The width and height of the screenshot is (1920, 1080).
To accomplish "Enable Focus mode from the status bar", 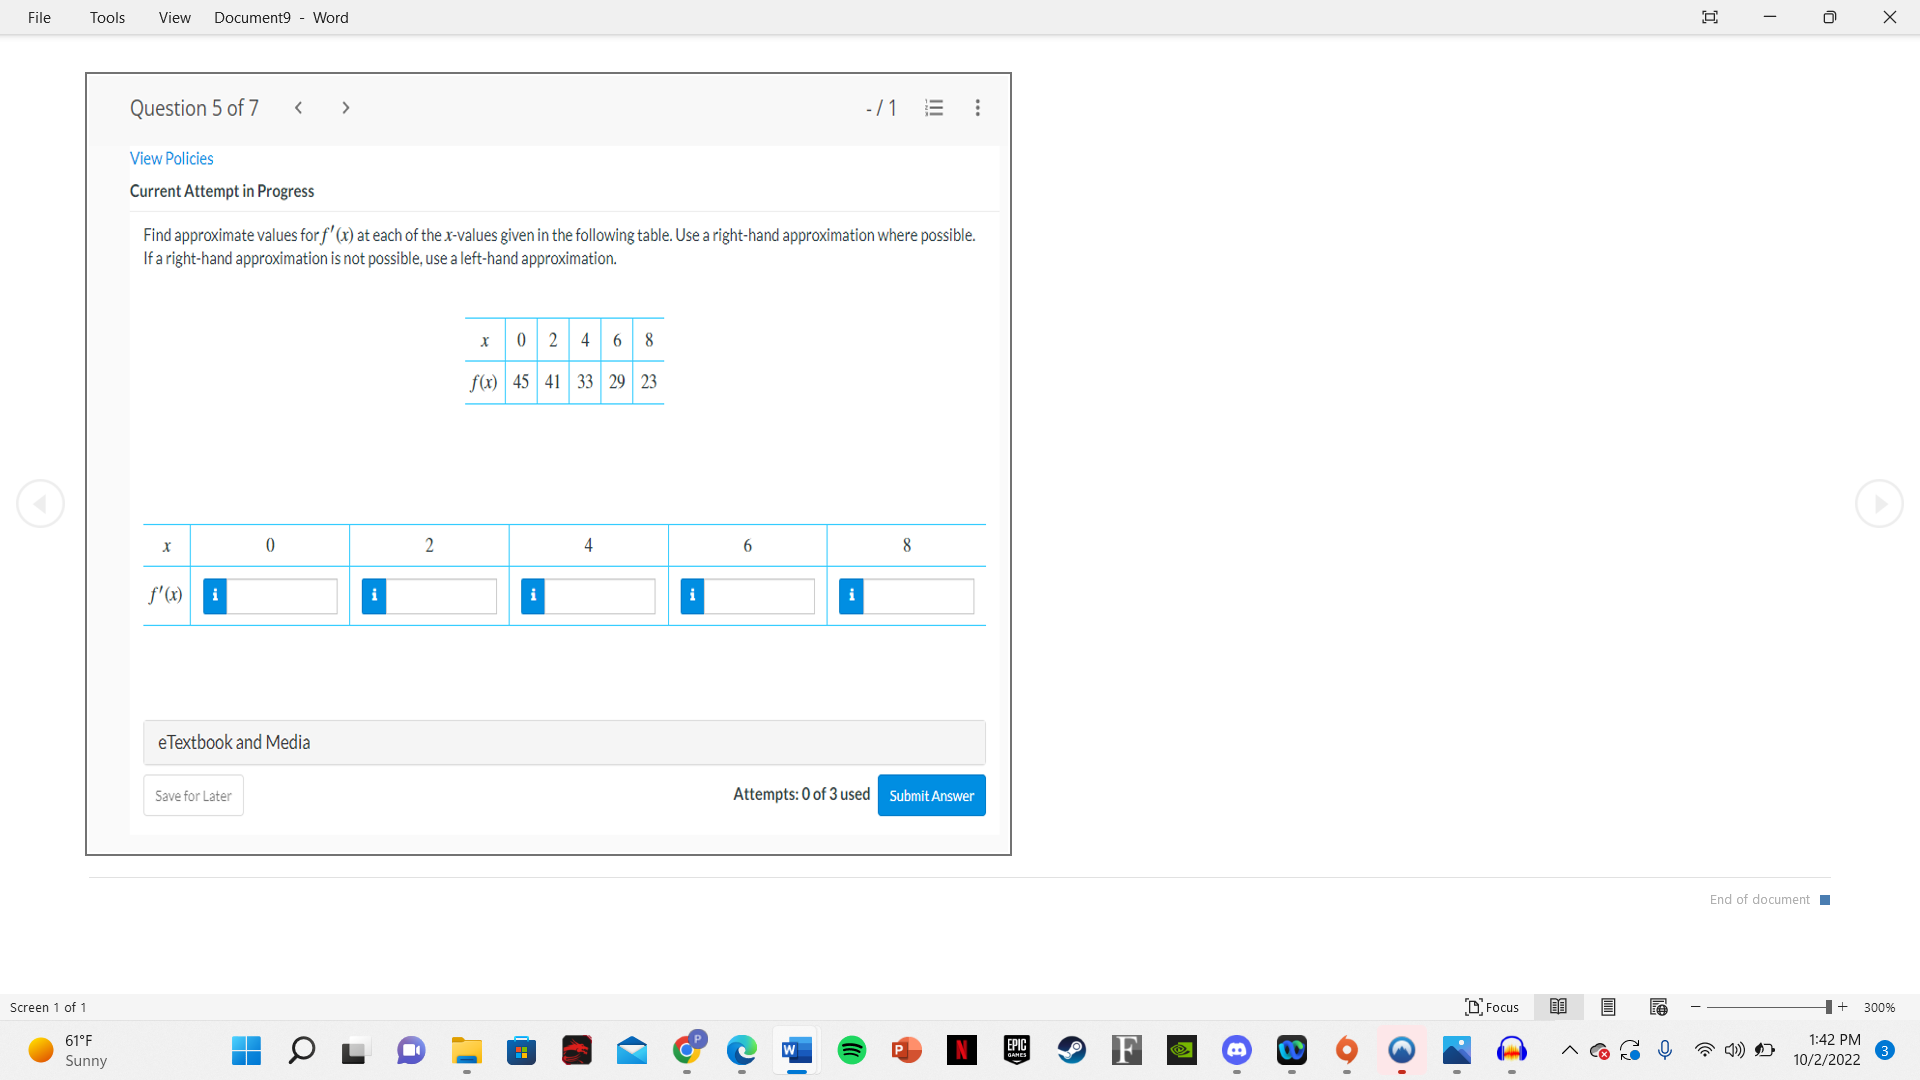I will pos(1491,1007).
